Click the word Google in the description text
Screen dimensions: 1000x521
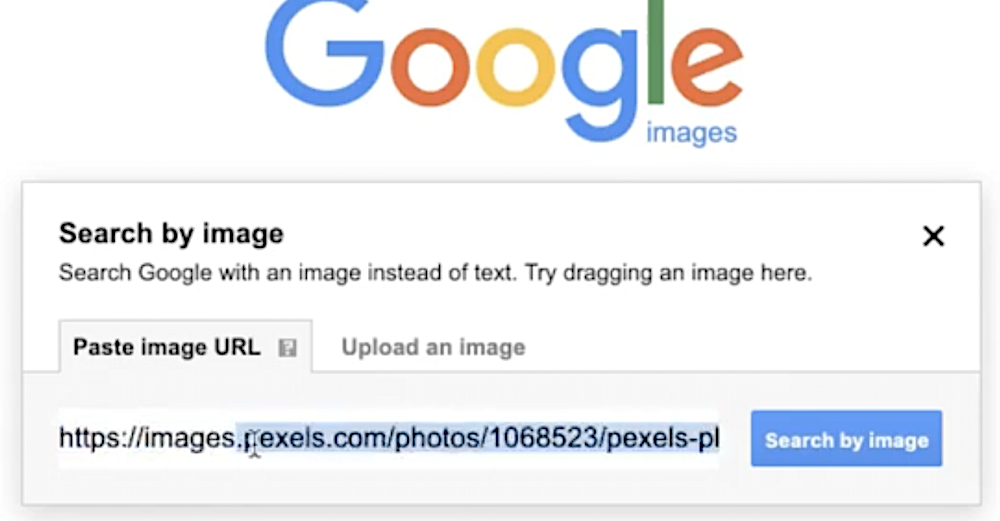point(175,273)
